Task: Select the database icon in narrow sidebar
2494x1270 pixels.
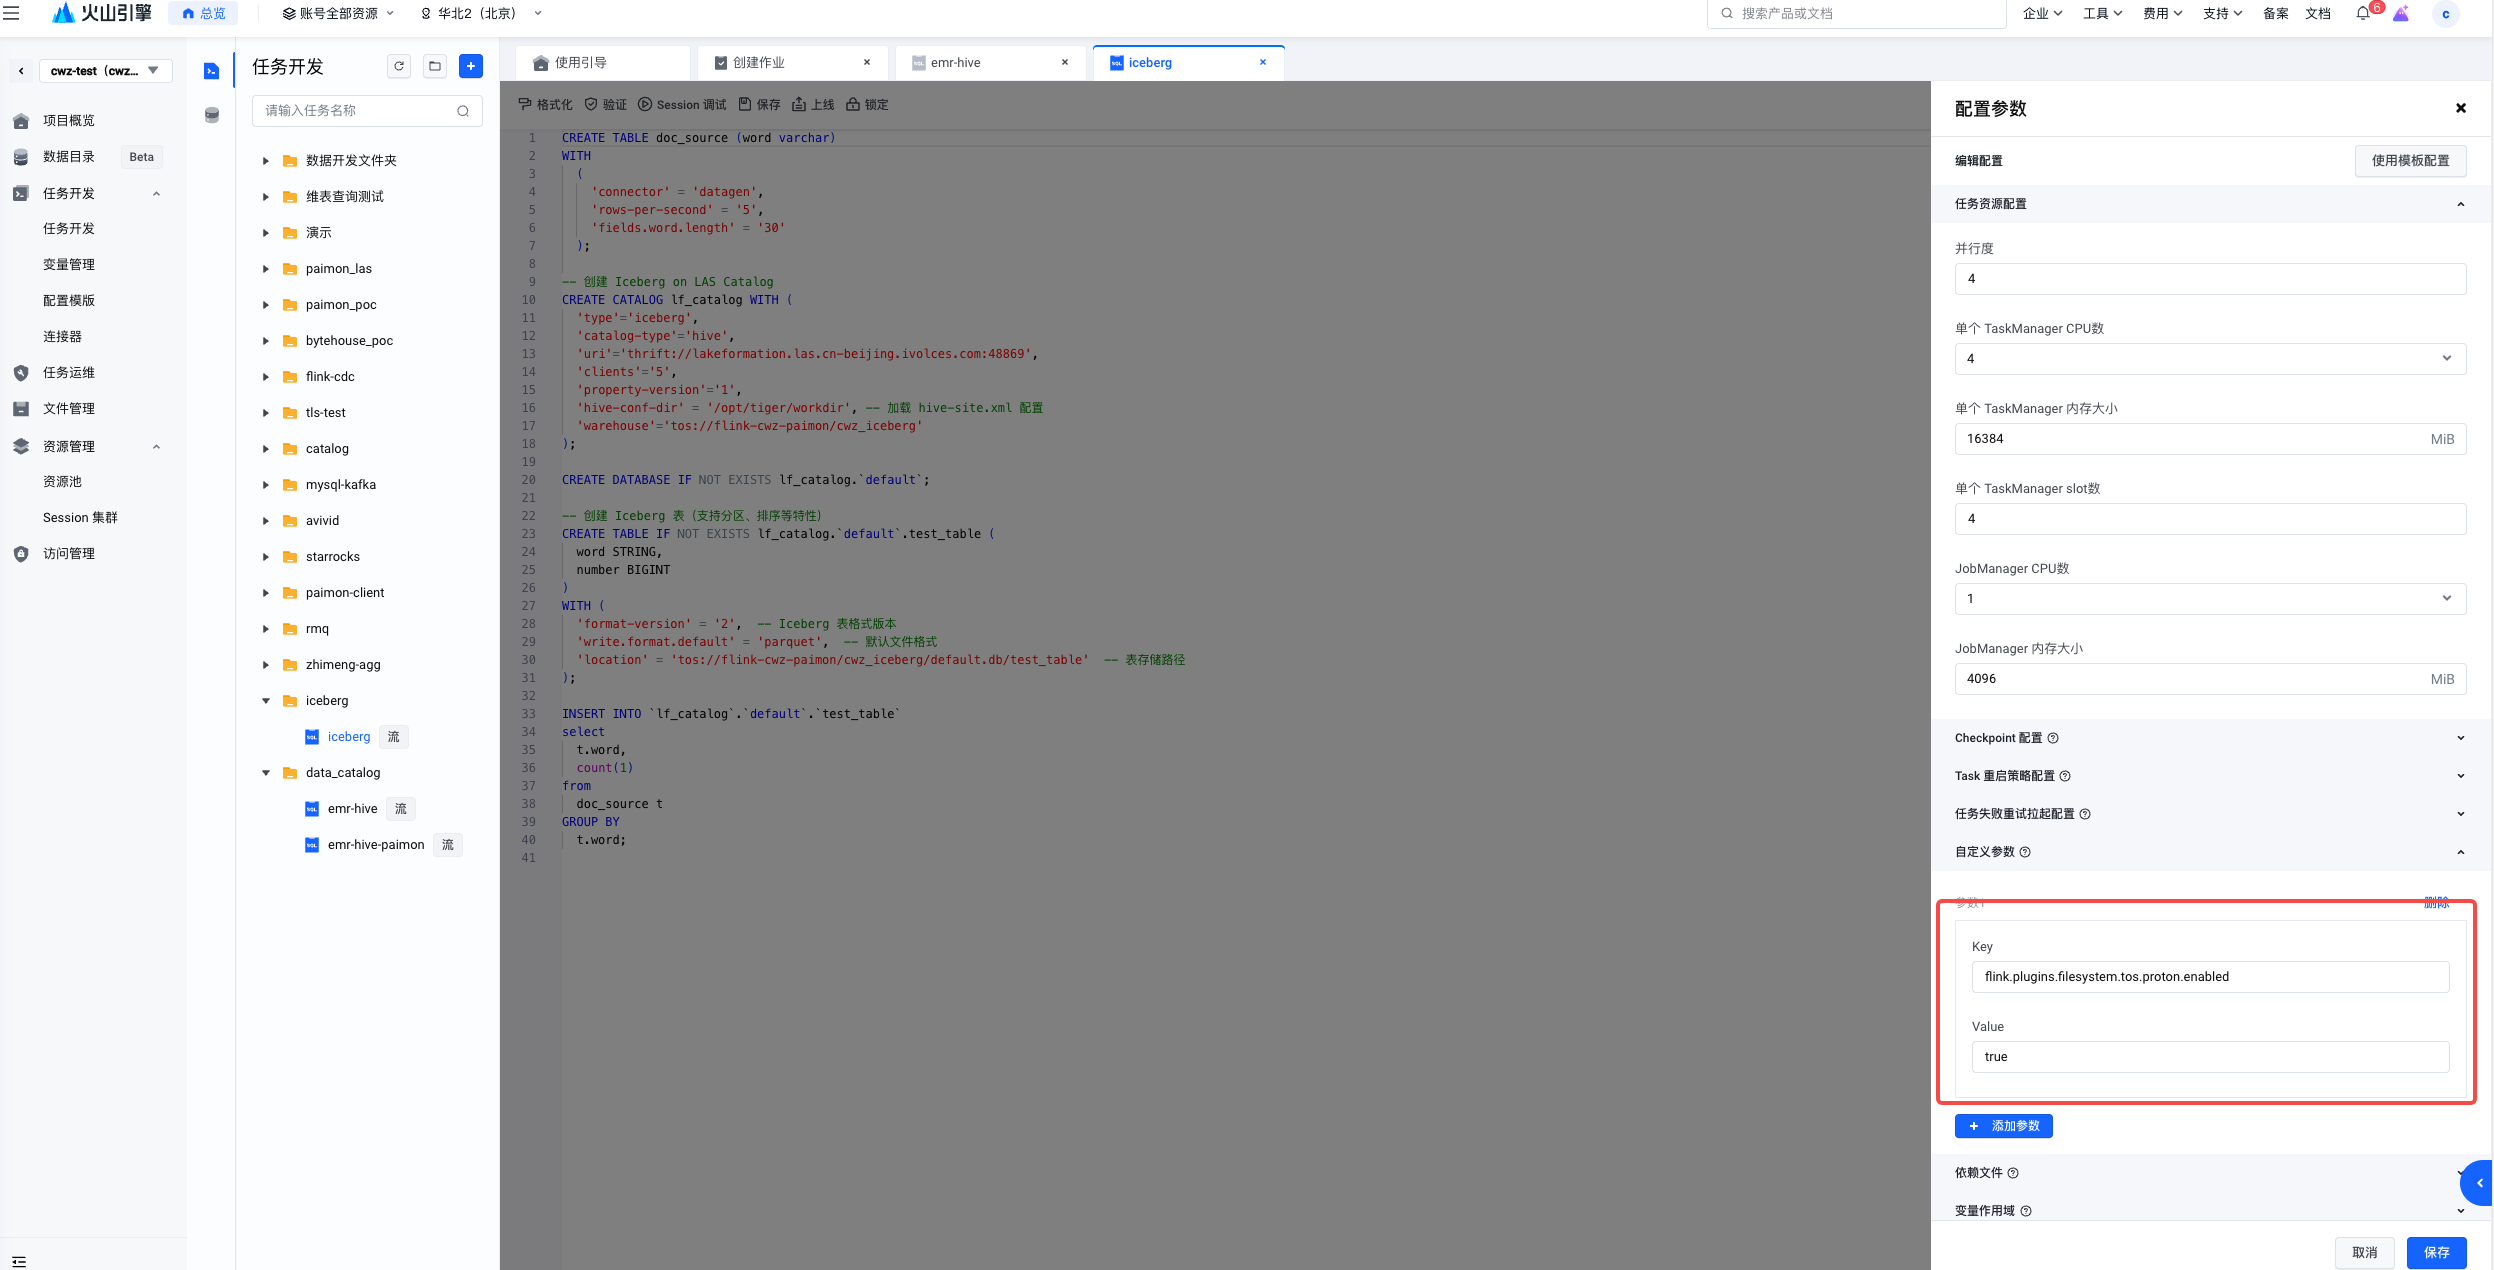Action: point(211,115)
